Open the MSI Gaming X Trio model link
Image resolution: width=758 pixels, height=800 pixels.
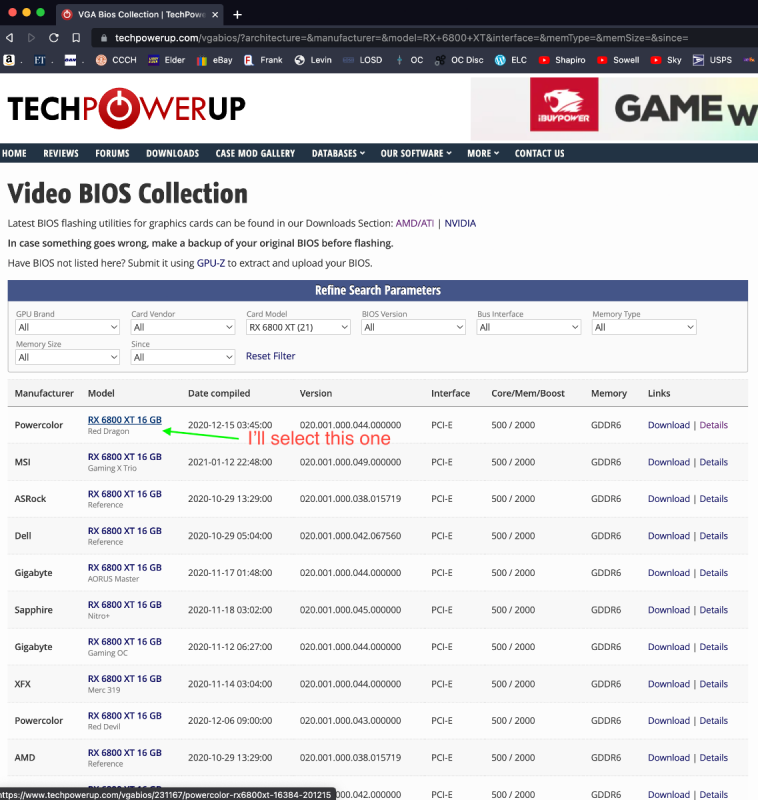coord(124,457)
